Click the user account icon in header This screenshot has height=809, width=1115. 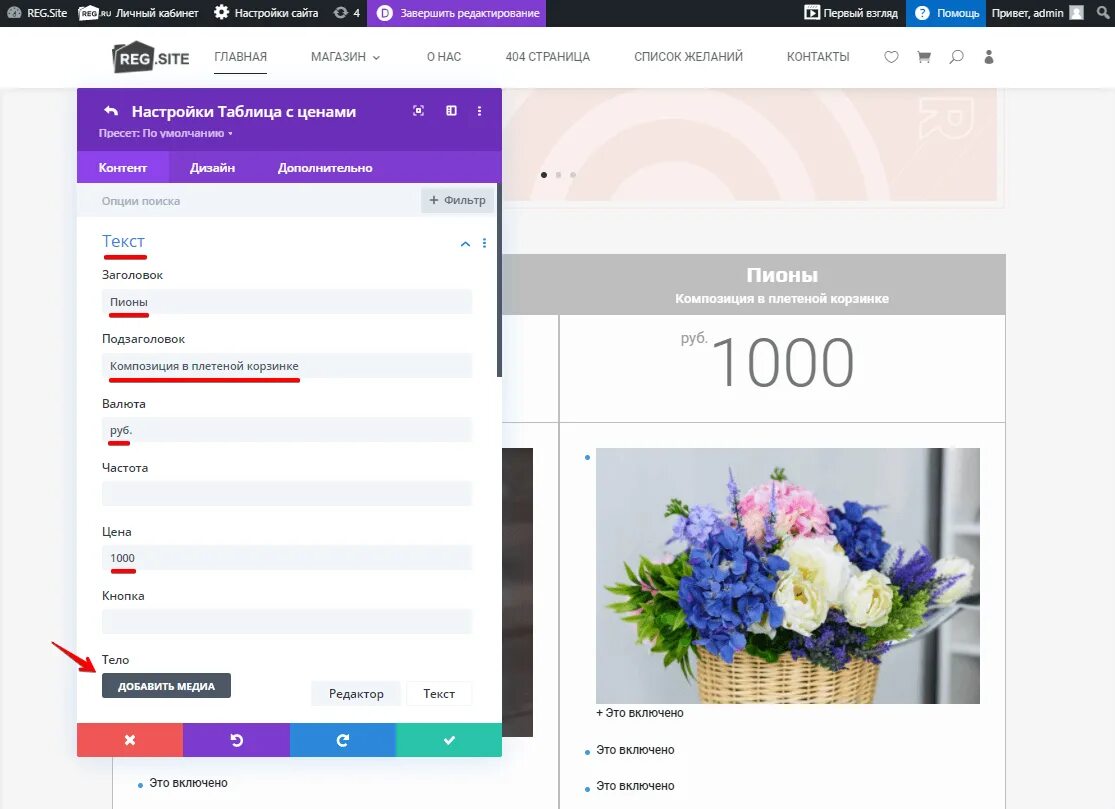coord(988,57)
